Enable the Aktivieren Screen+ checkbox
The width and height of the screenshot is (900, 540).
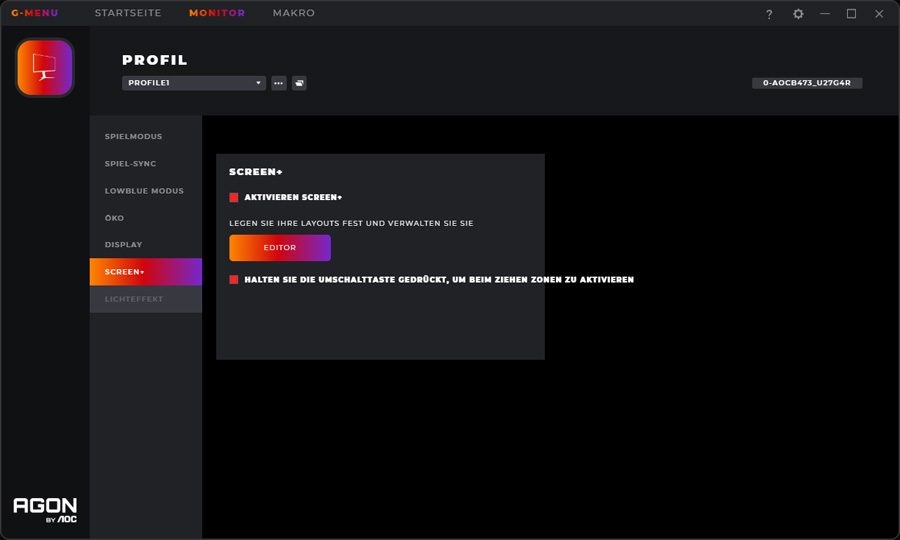234,198
